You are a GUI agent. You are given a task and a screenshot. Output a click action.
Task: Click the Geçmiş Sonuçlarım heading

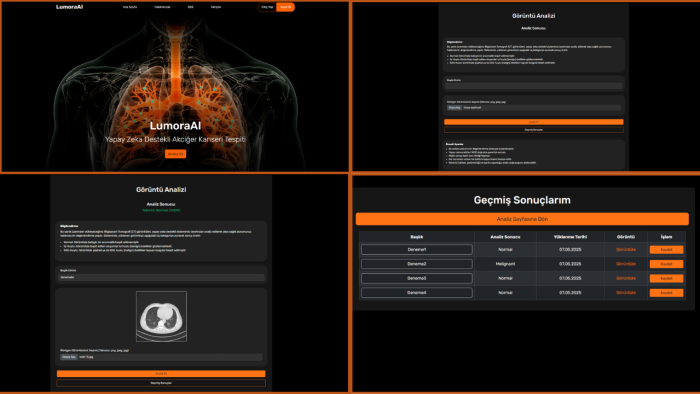(522, 200)
